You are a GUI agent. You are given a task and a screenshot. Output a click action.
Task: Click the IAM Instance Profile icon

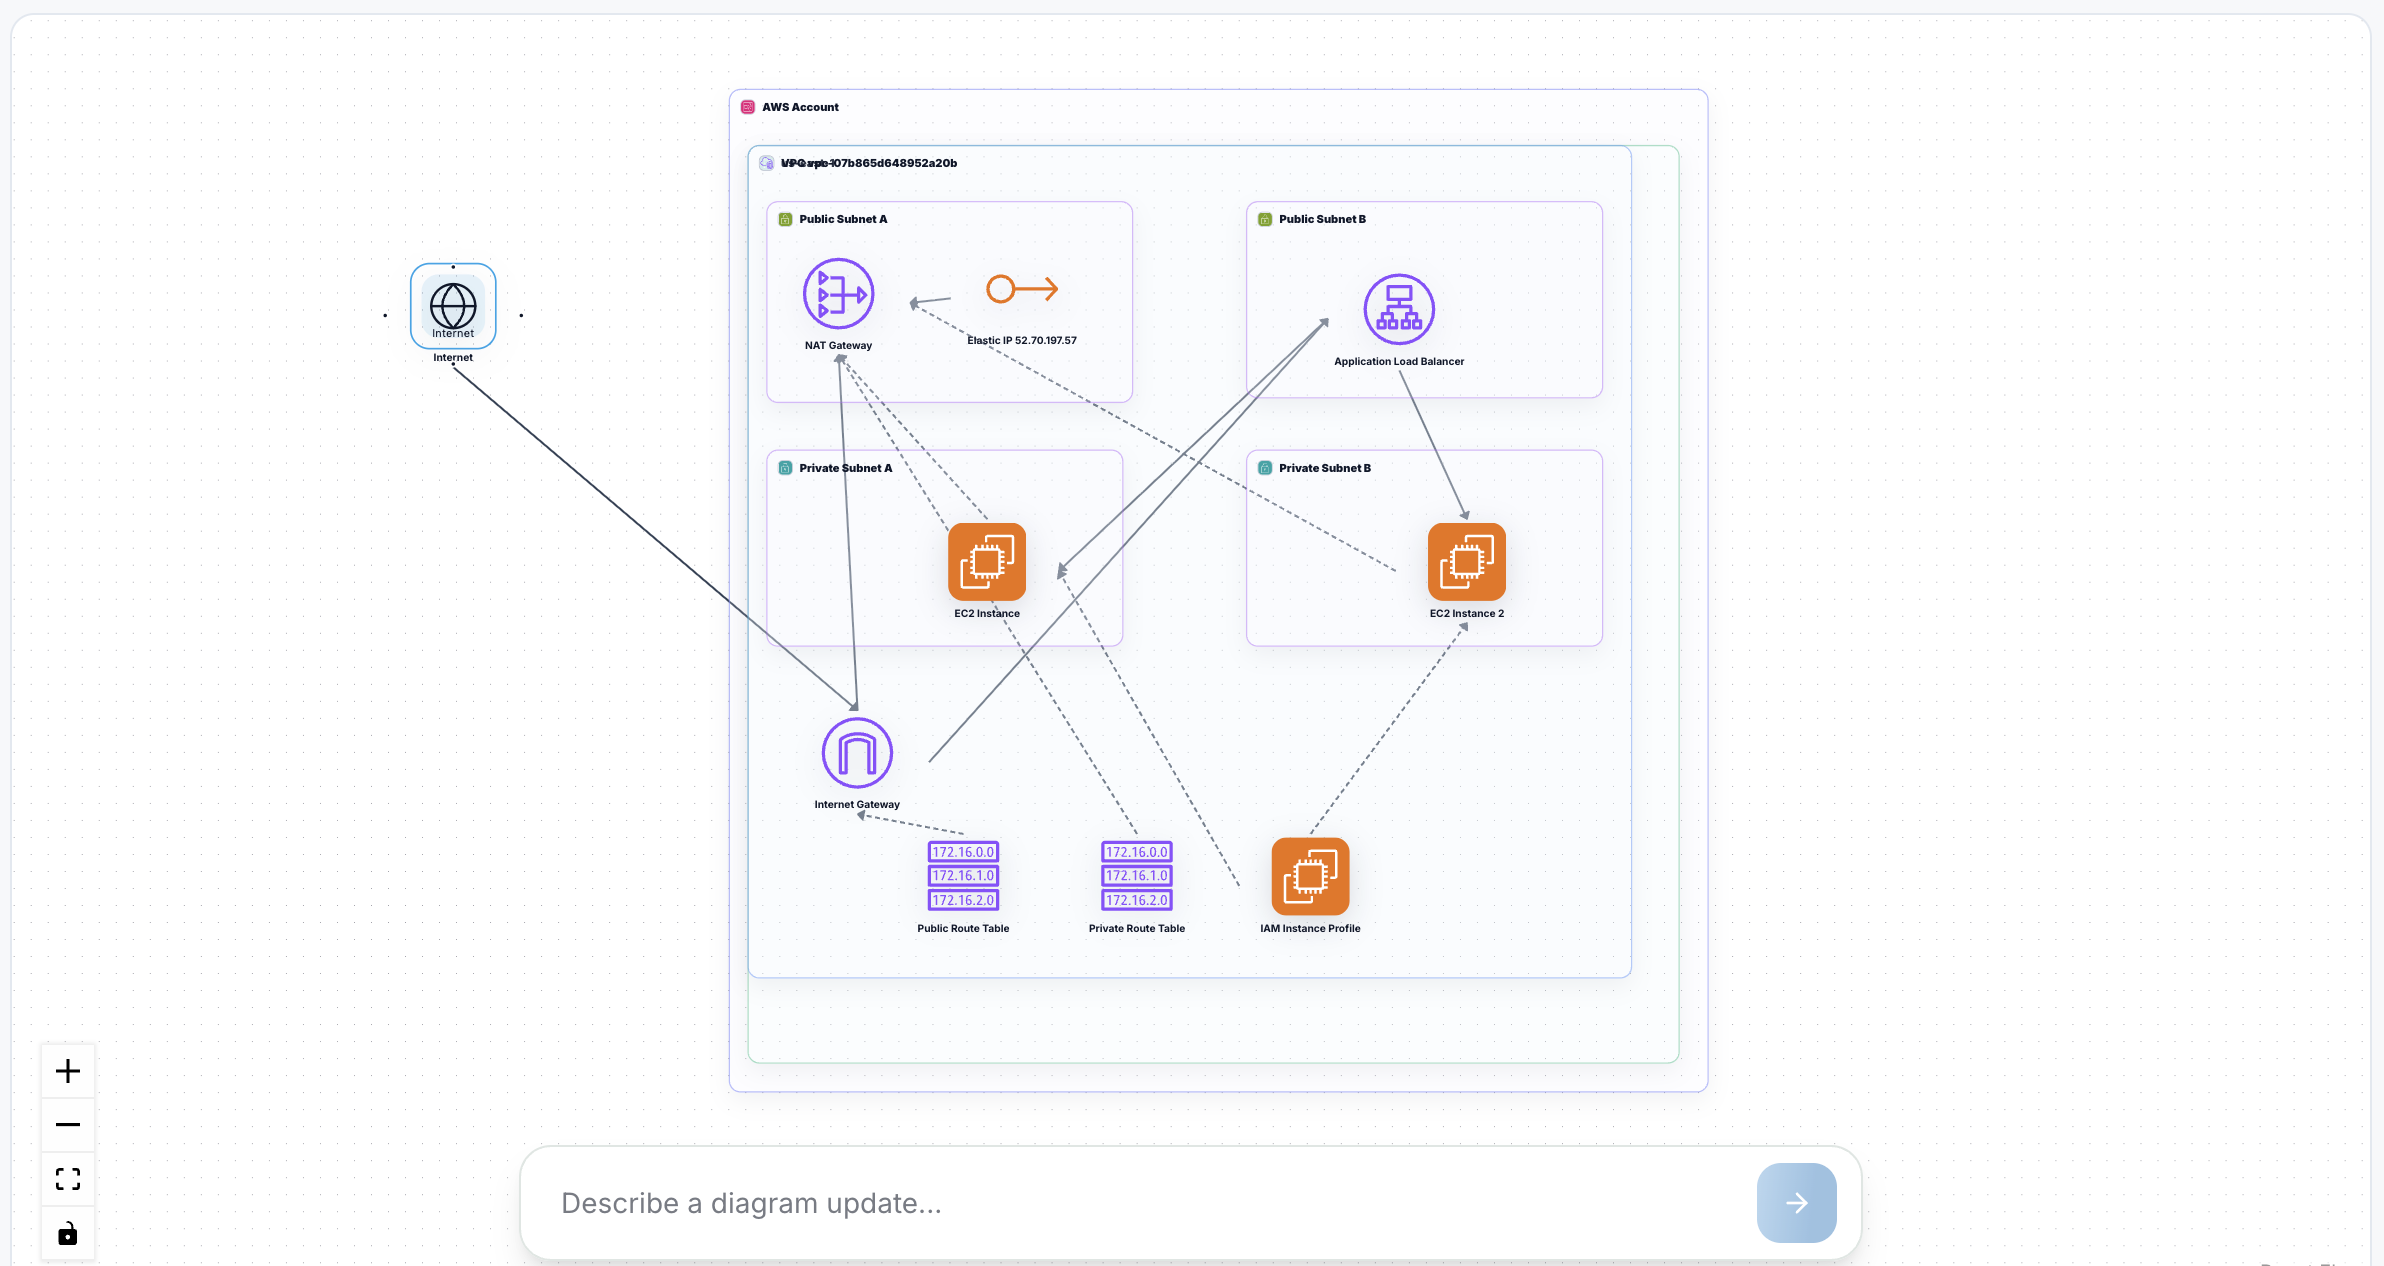[x=1310, y=876]
